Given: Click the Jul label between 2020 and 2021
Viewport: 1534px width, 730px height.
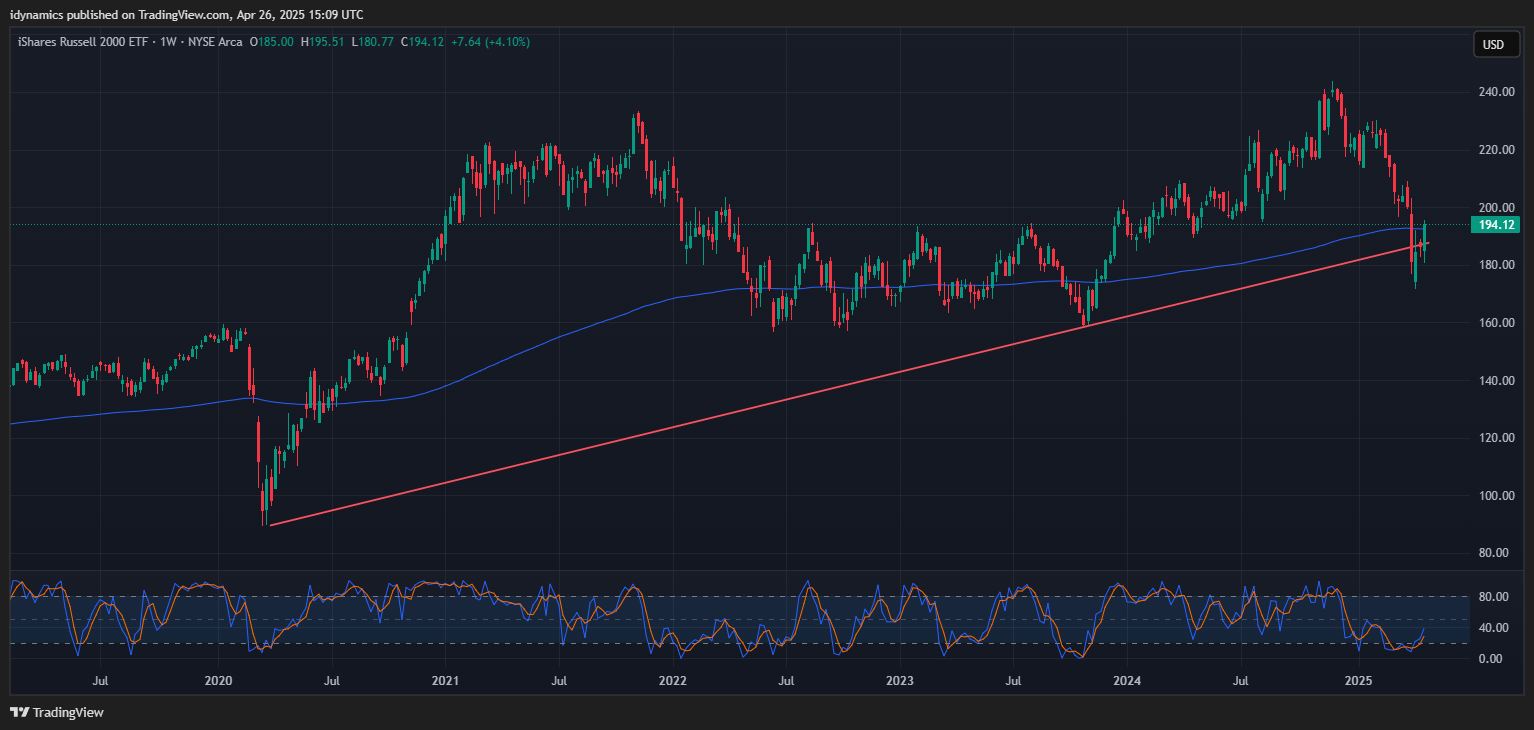Looking at the screenshot, I should coord(332,681).
